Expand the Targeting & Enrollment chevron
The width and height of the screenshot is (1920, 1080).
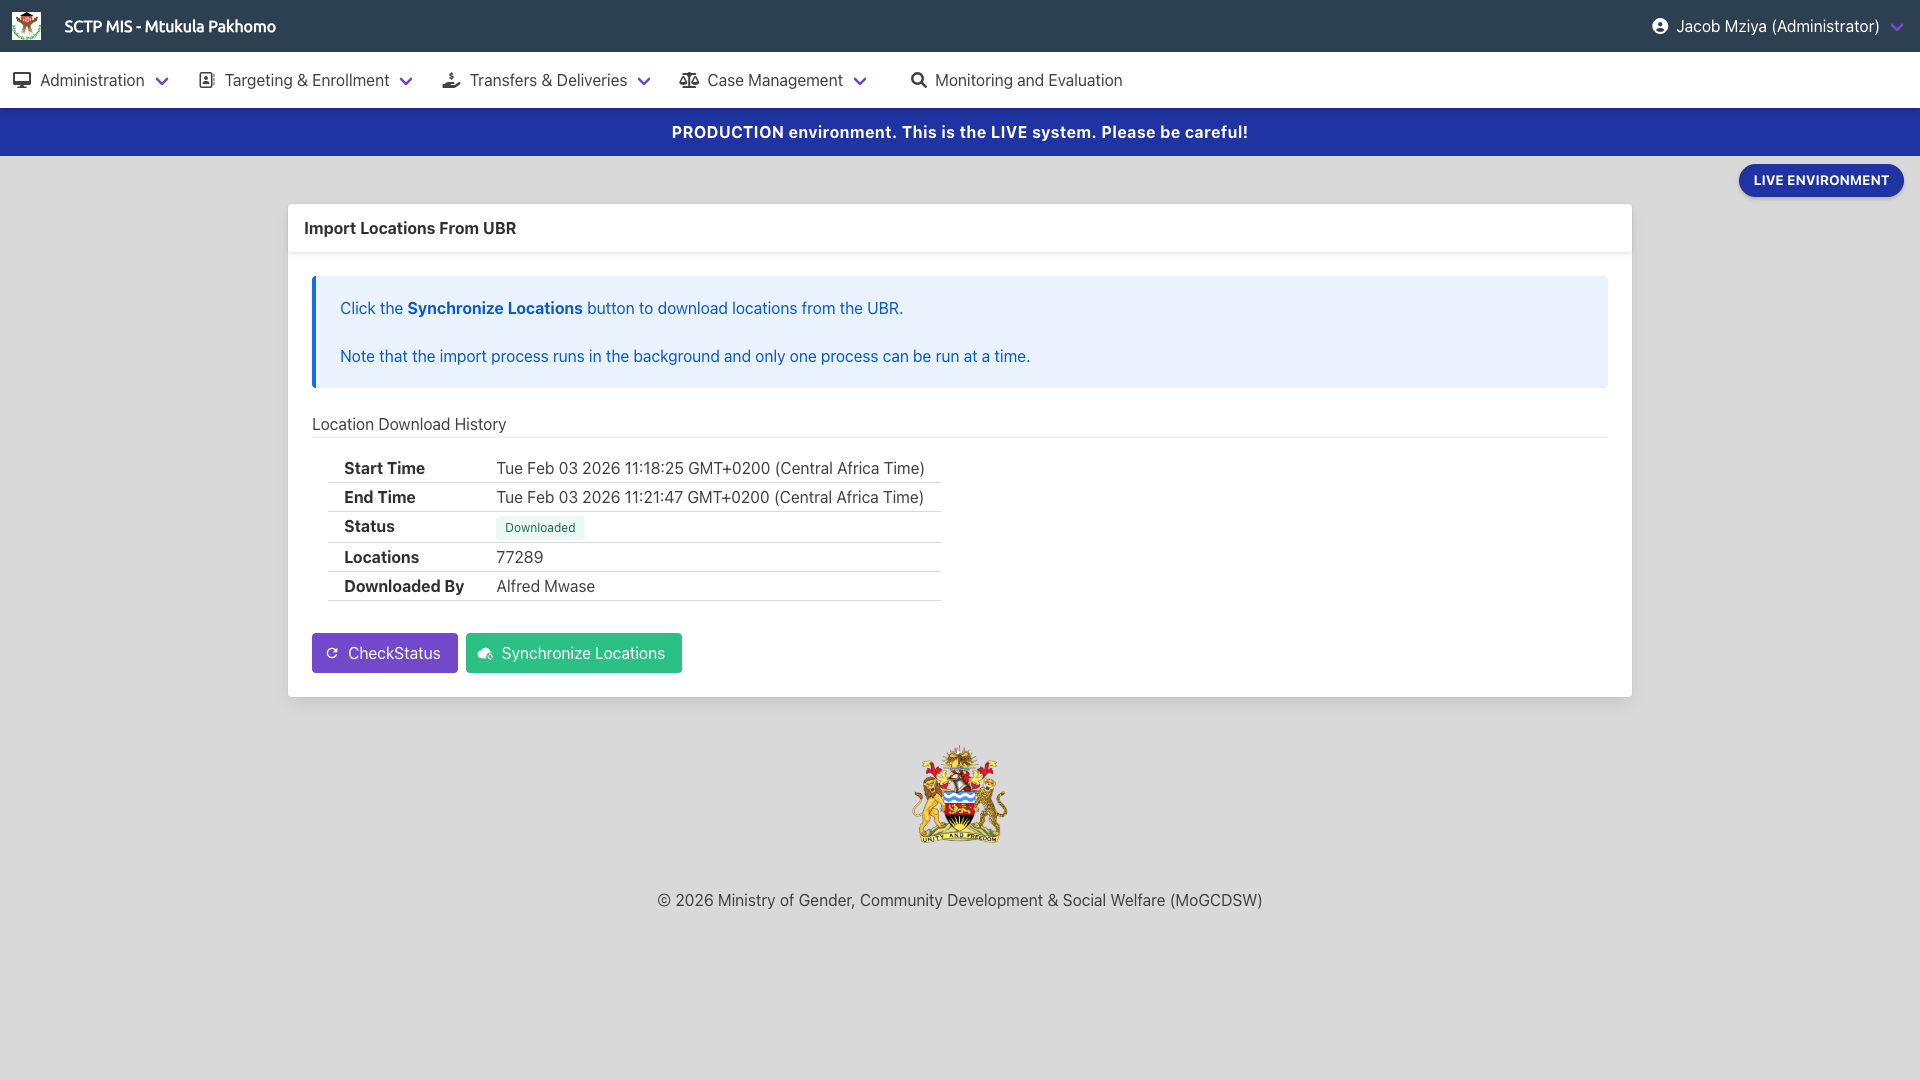[x=406, y=81]
